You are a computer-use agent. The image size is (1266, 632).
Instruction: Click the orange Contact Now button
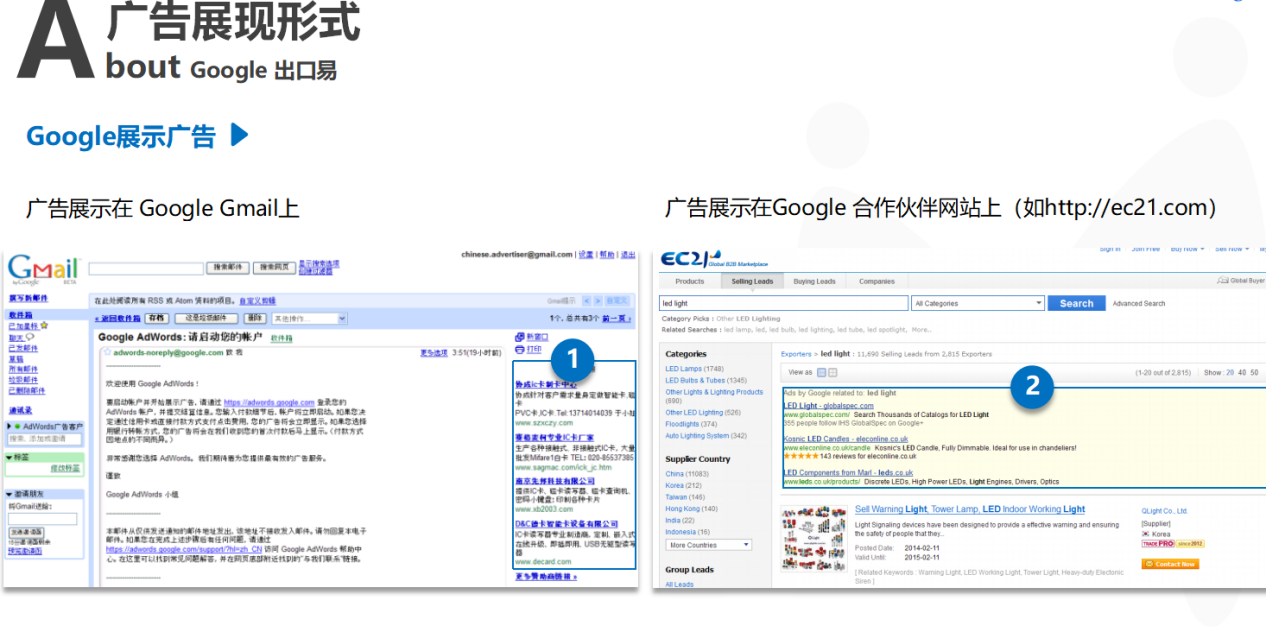point(1170,564)
